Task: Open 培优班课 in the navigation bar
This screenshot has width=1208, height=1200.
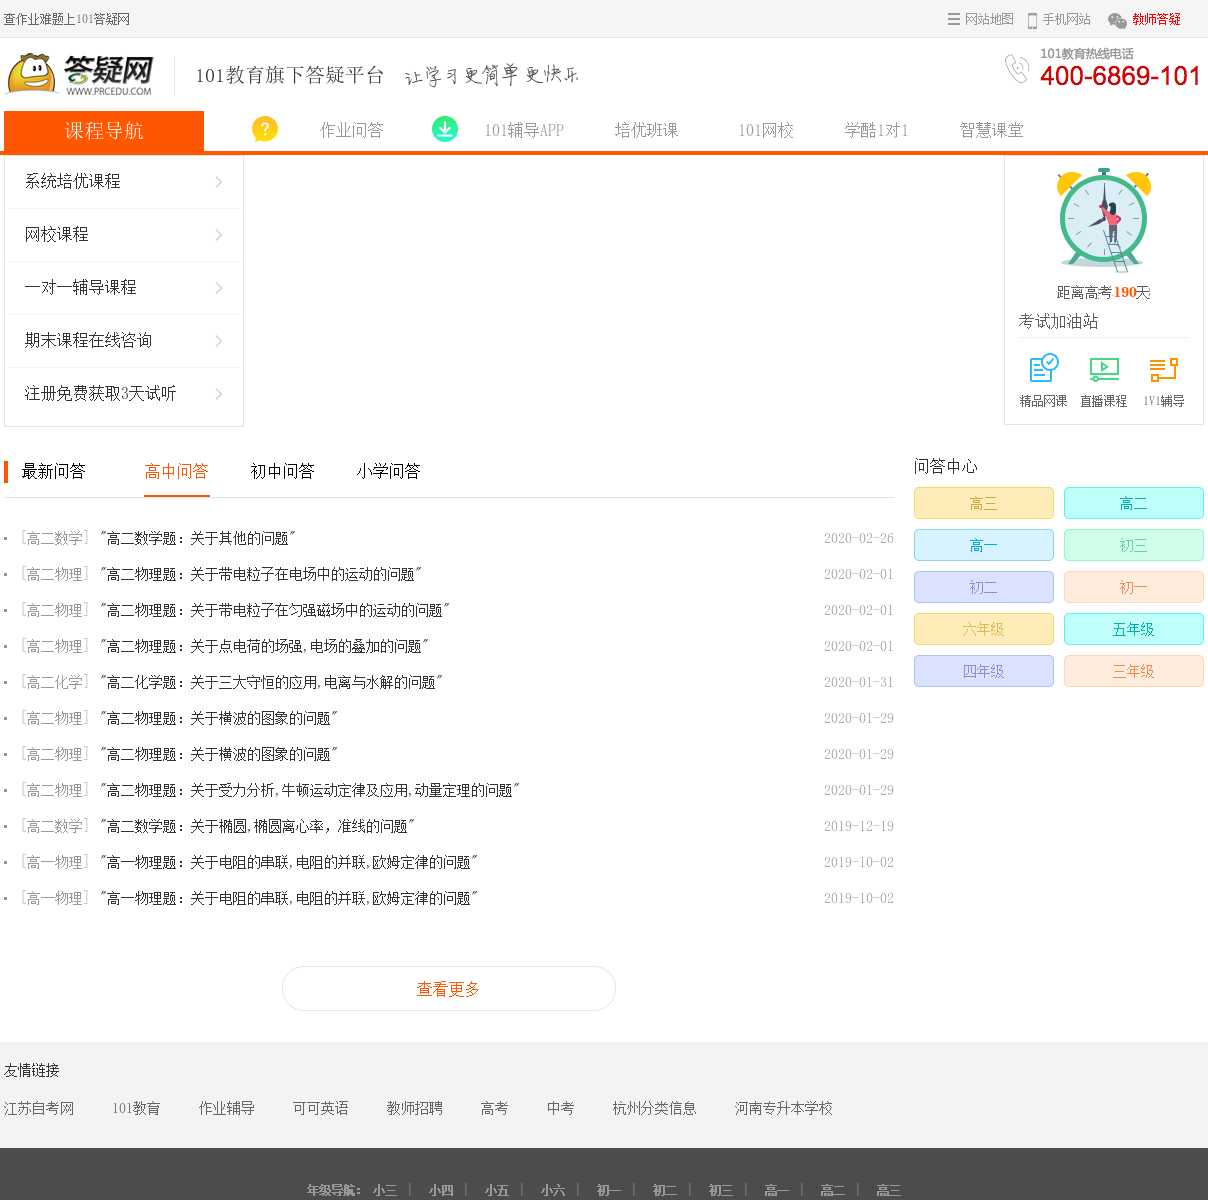Action: coord(646,130)
